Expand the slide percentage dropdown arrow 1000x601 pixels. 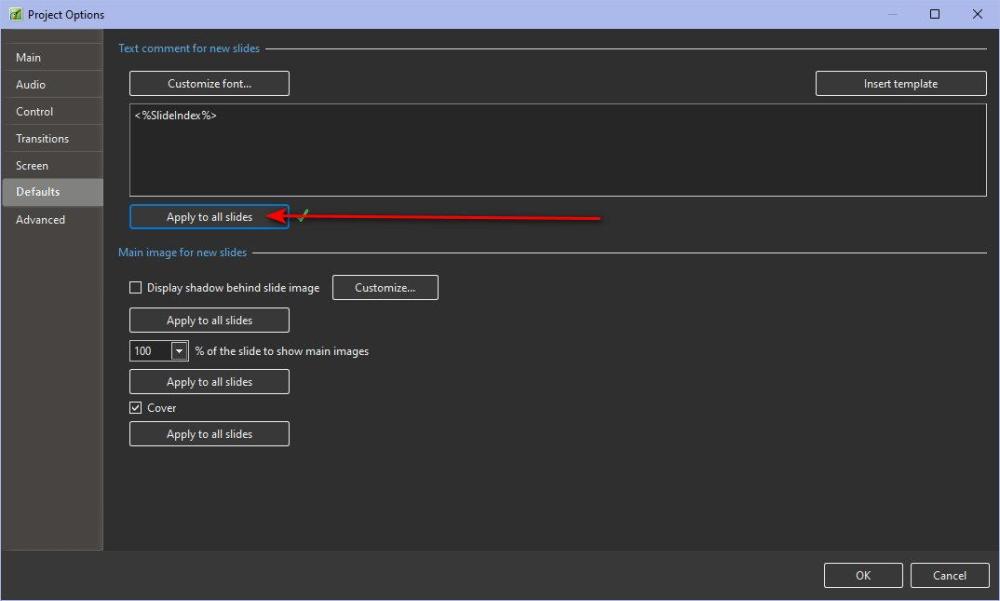[179, 351]
